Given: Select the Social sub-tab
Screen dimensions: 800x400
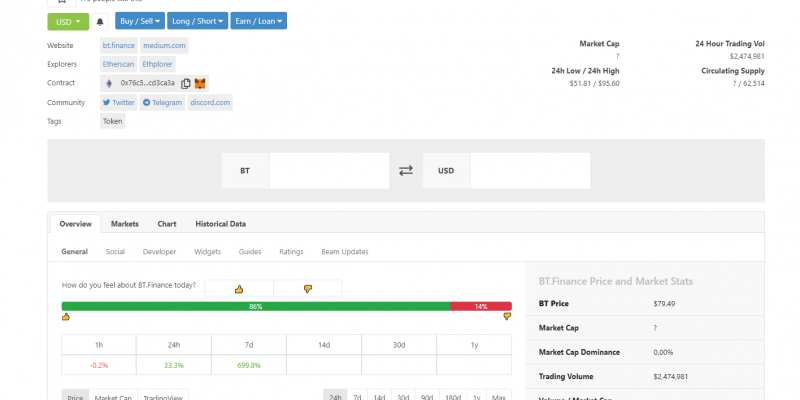Looking at the screenshot, I should point(115,252).
